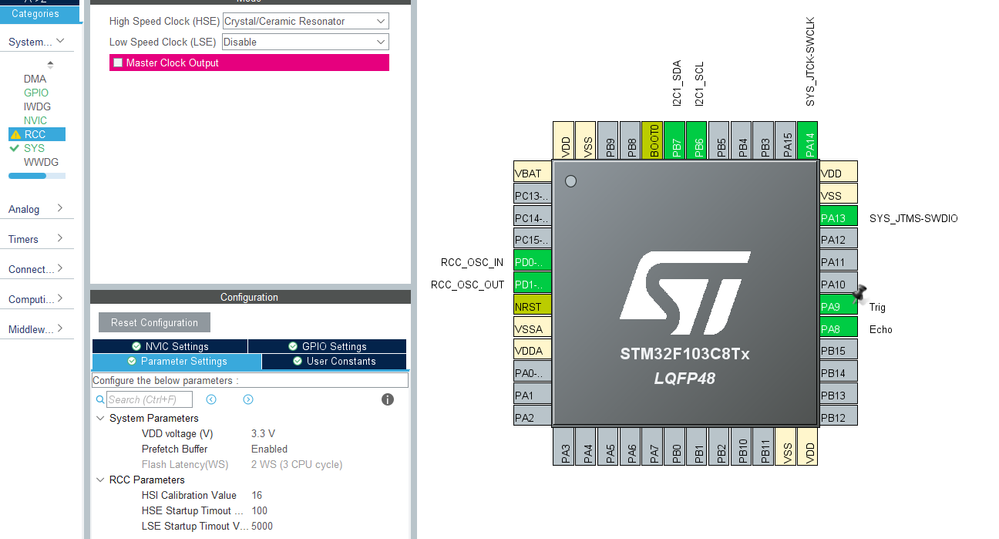Viewport: 999px width, 539px height.
Task: Click the PA8 pin labeled Echo
Action: [838, 329]
